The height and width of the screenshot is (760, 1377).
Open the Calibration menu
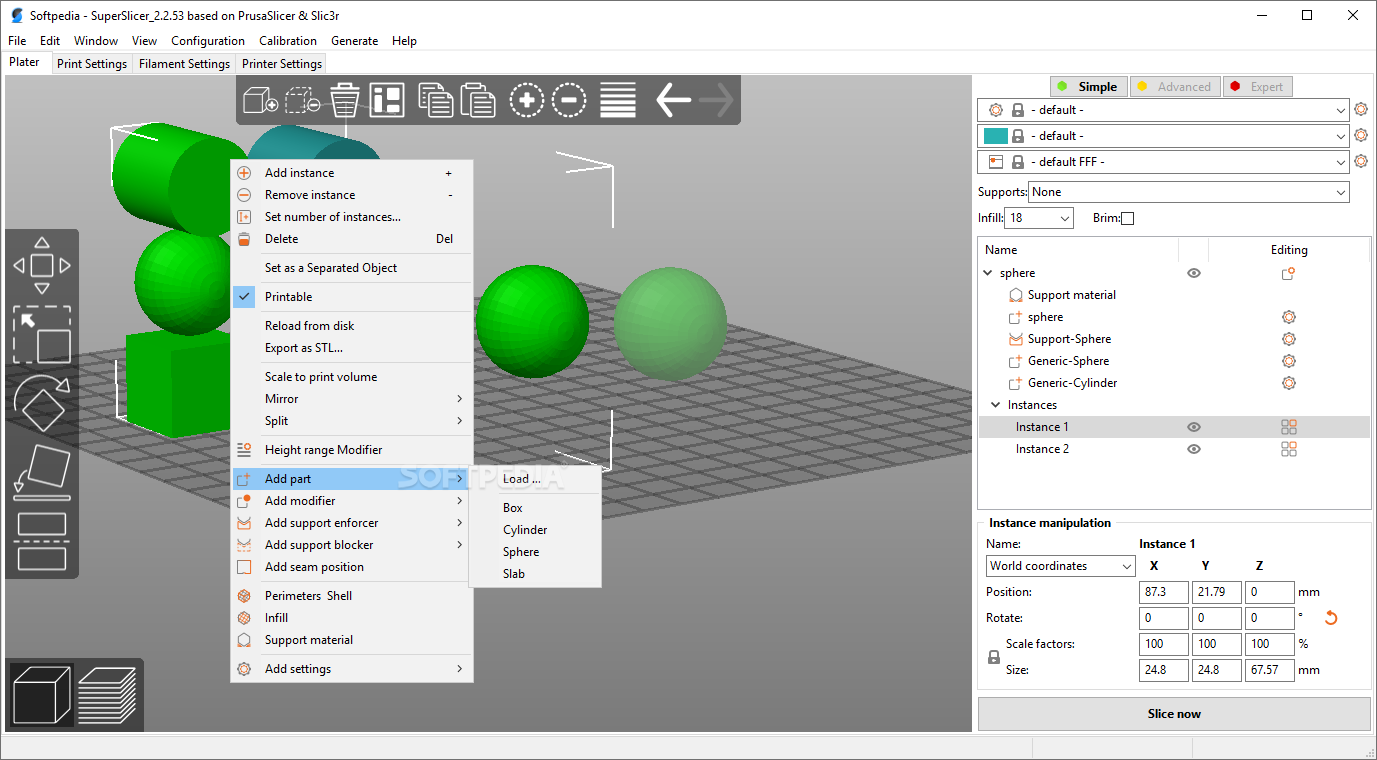(x=288, y=41)
